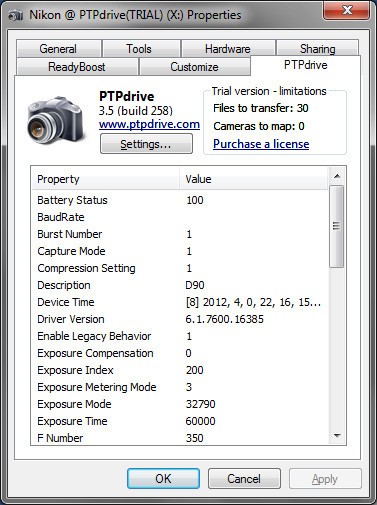
Task: Click the scrollbar down arrow
Action: coord(337,436)
